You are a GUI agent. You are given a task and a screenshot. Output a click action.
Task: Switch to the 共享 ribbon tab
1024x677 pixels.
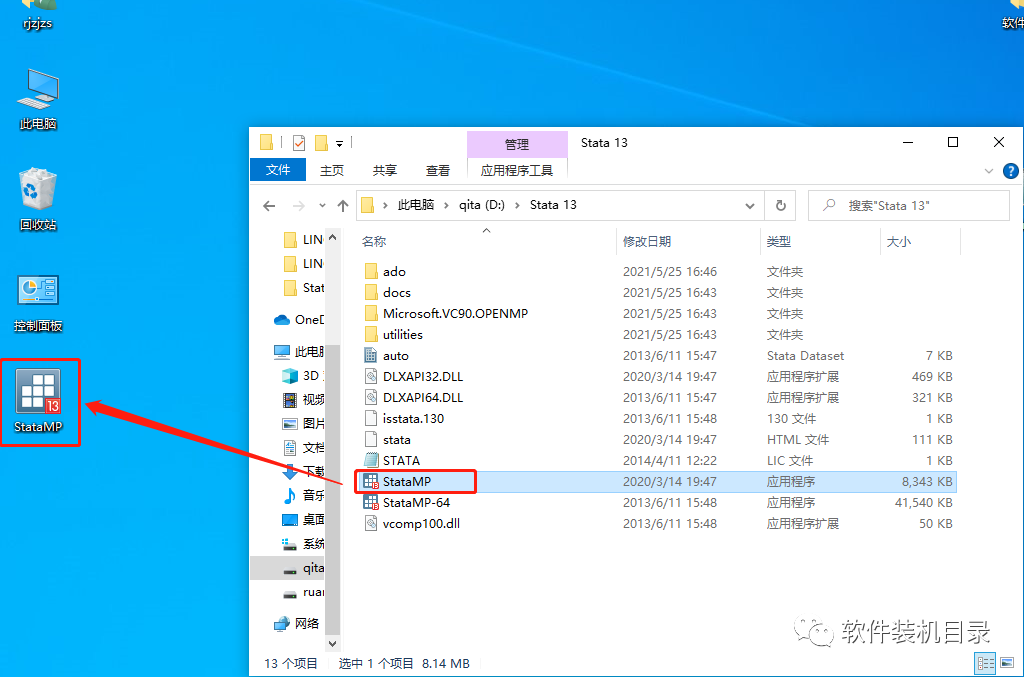pos(385,170)
